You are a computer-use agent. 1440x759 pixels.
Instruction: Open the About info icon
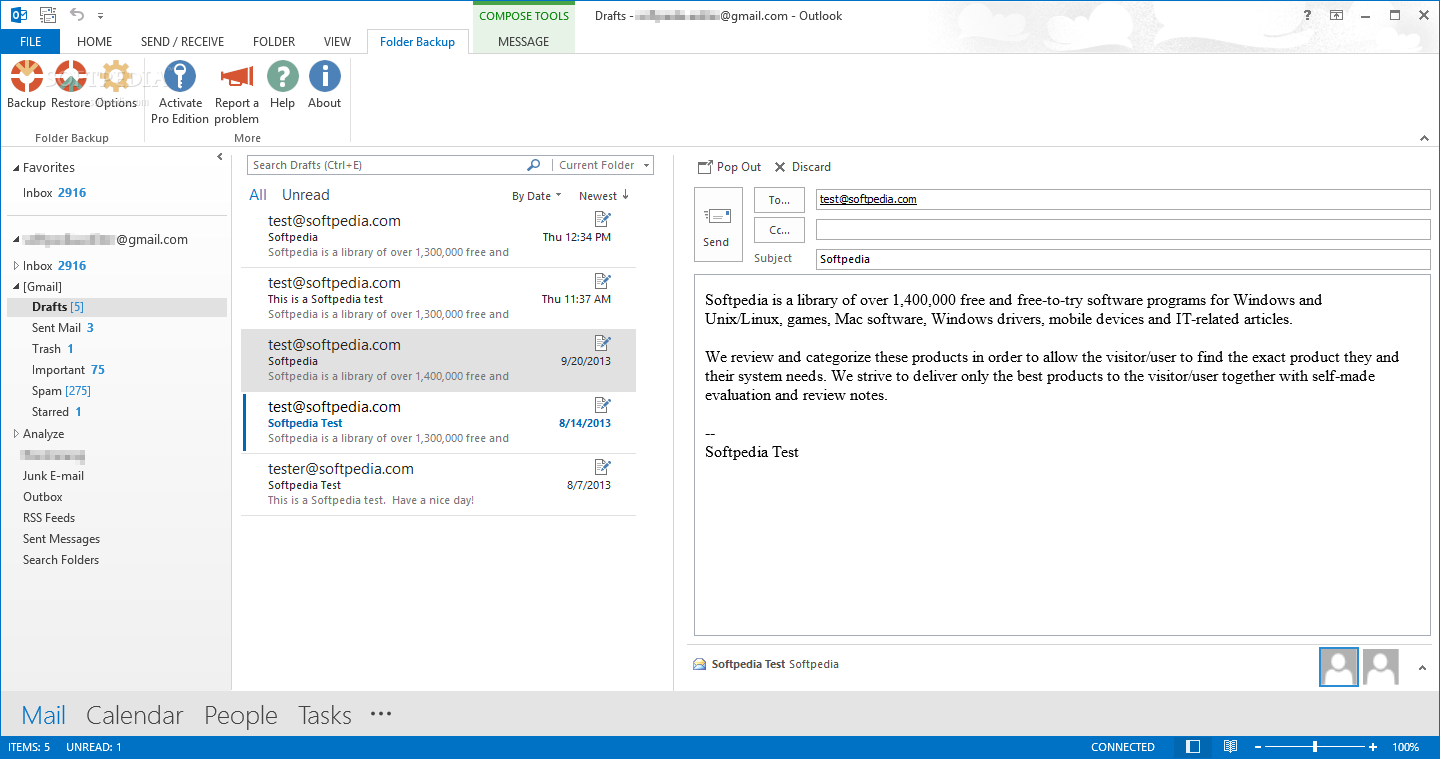(x=324, y=76)
